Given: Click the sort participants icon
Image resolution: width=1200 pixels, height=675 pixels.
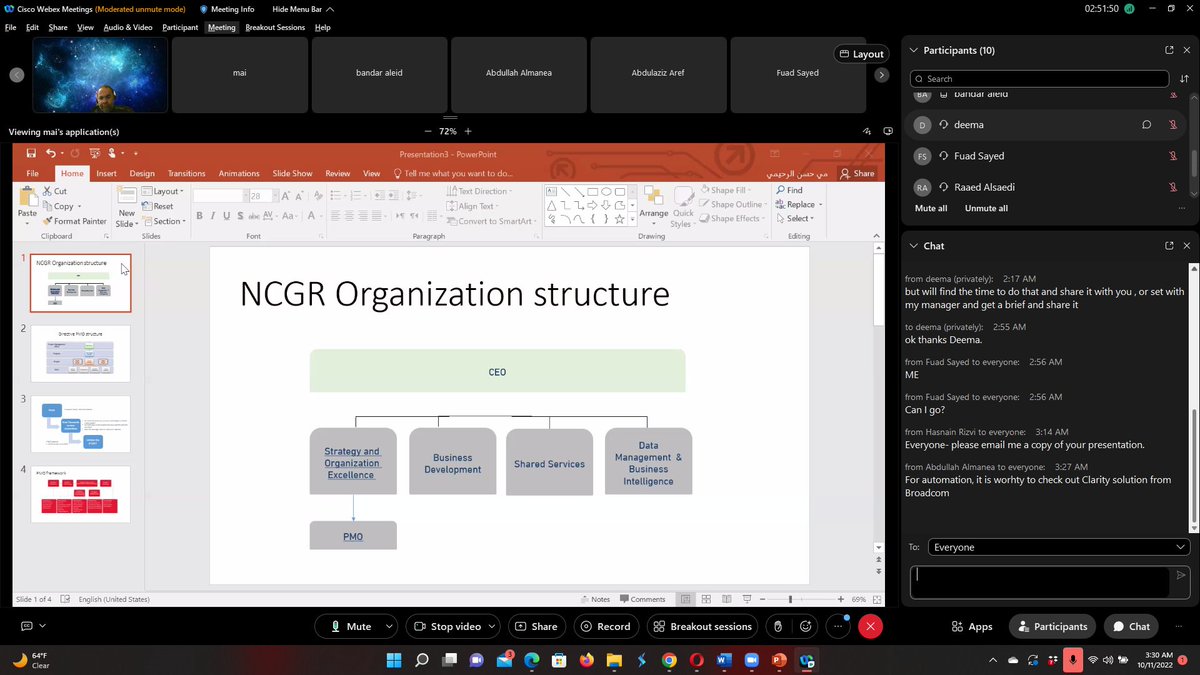Looking at the screenshot, I should coord(1184,78).
